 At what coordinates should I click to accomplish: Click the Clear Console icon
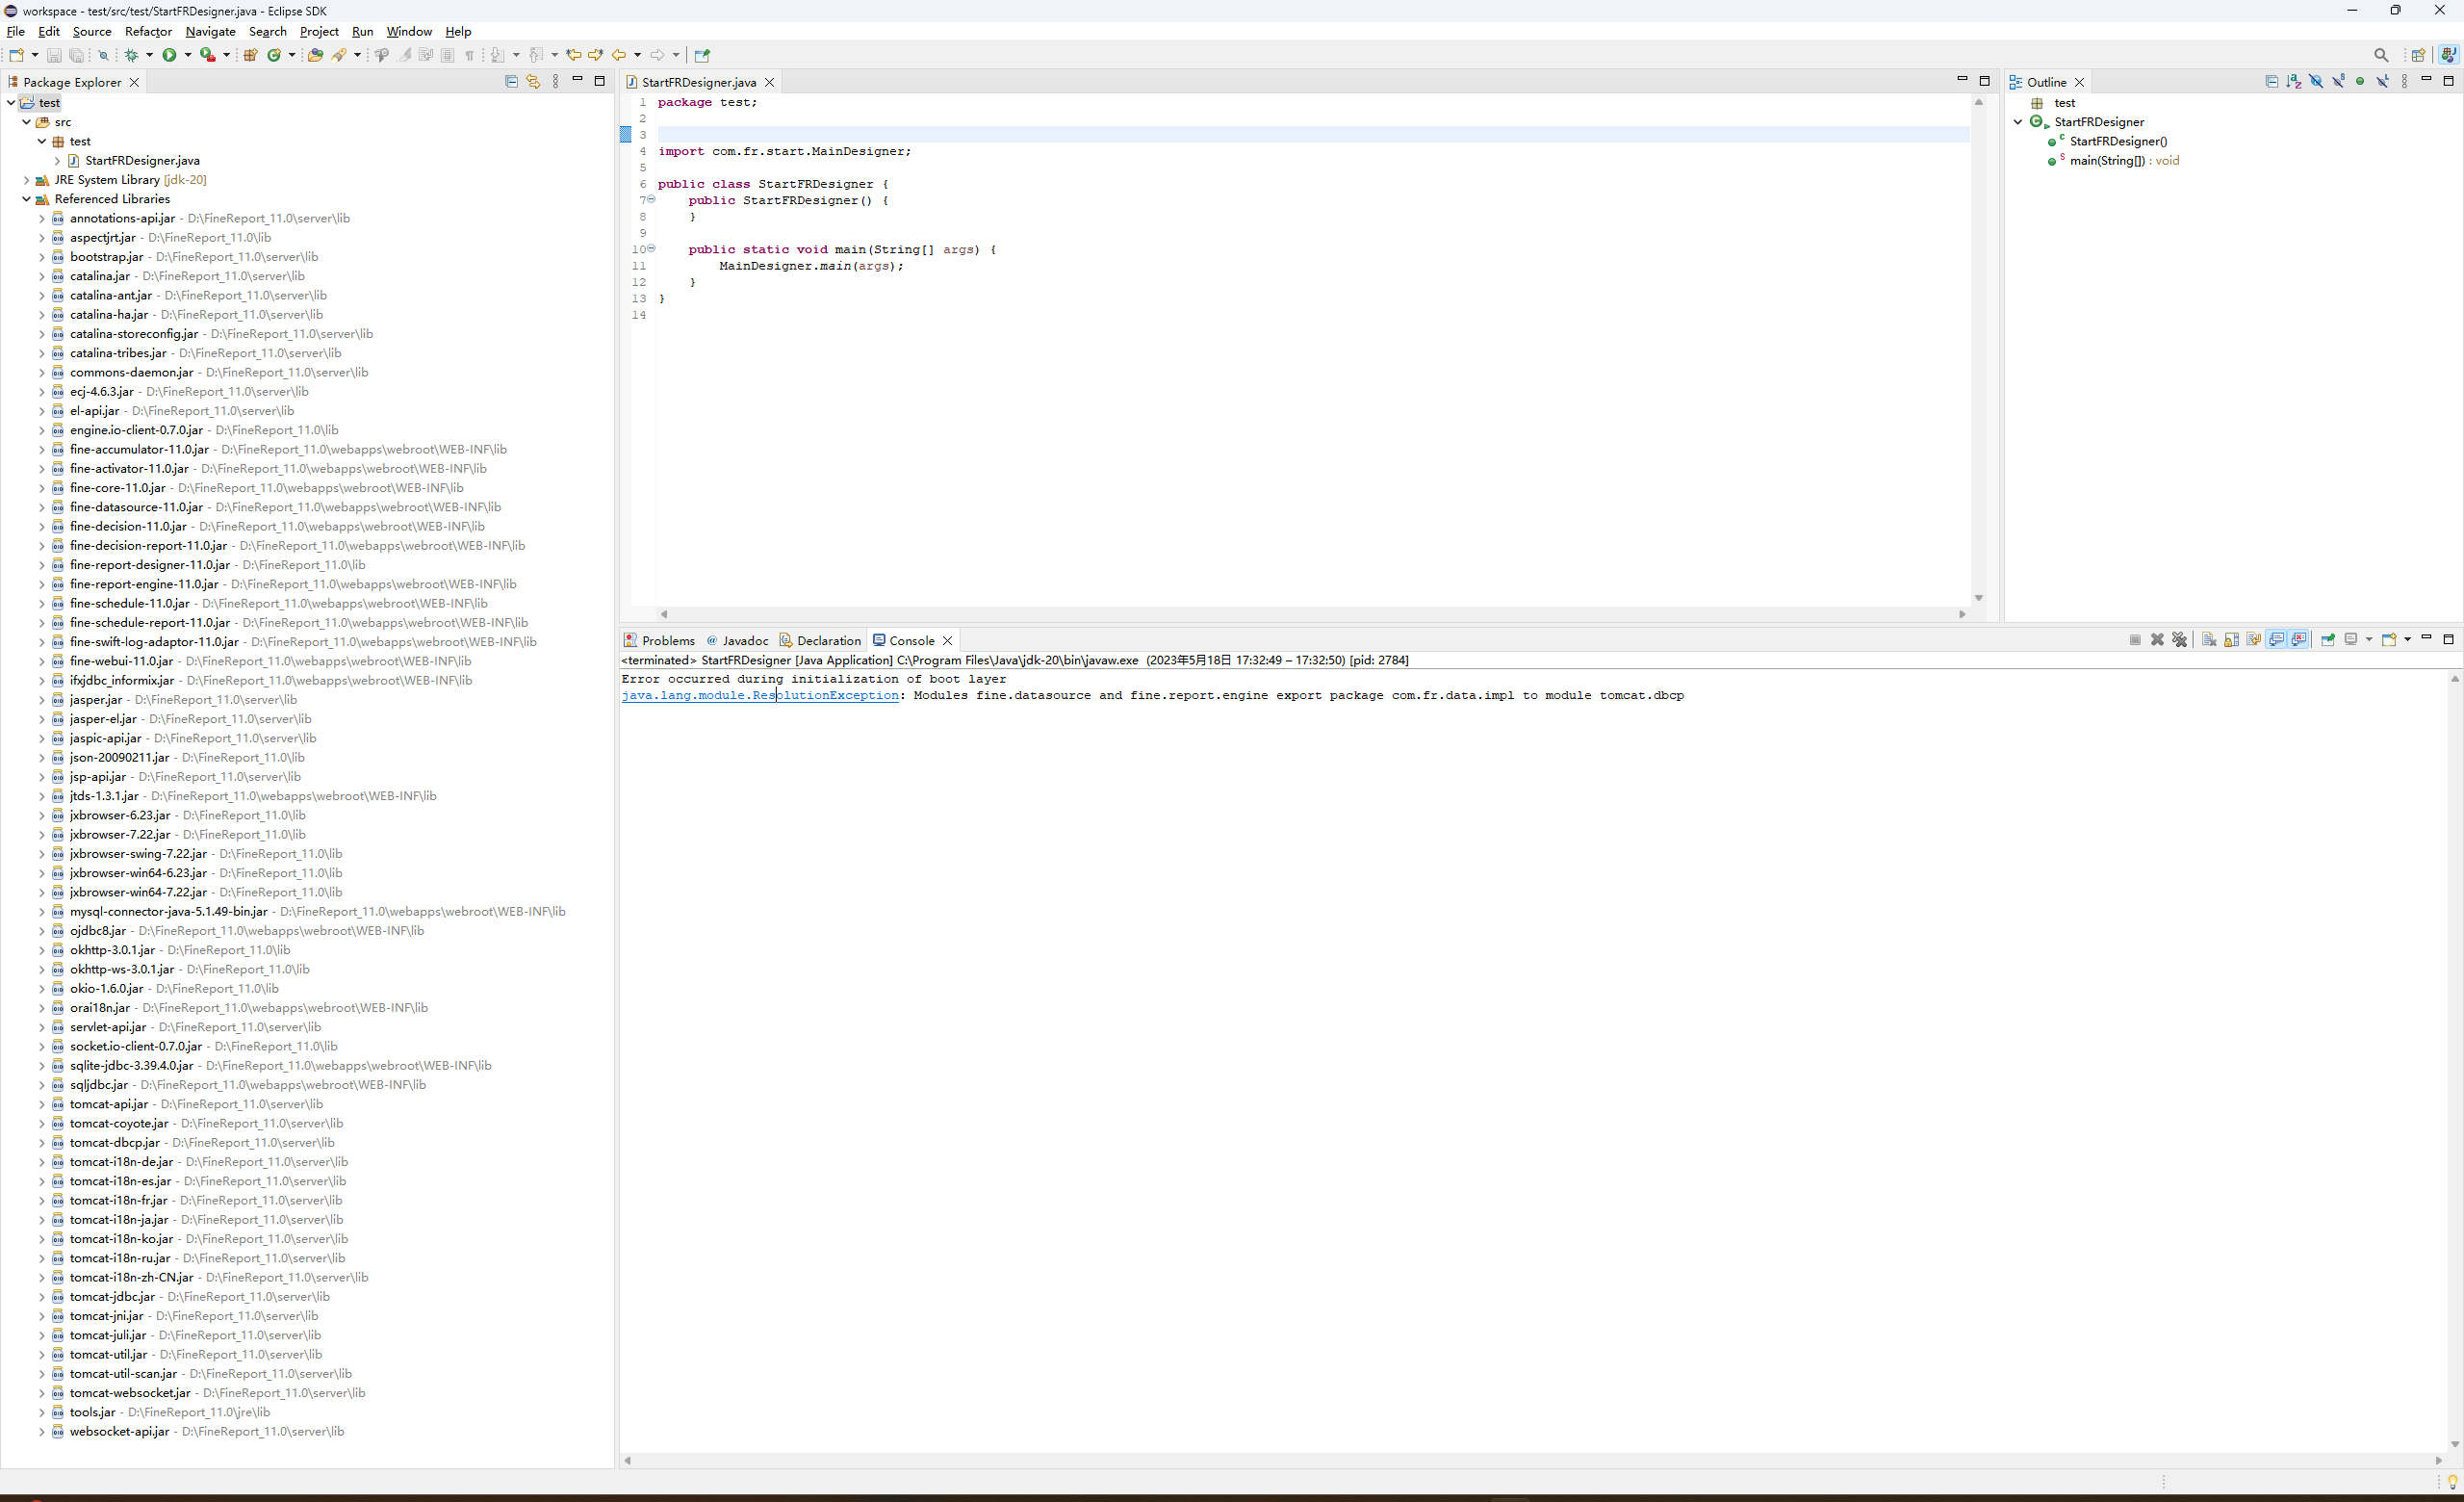click(x=2209, y=639)
